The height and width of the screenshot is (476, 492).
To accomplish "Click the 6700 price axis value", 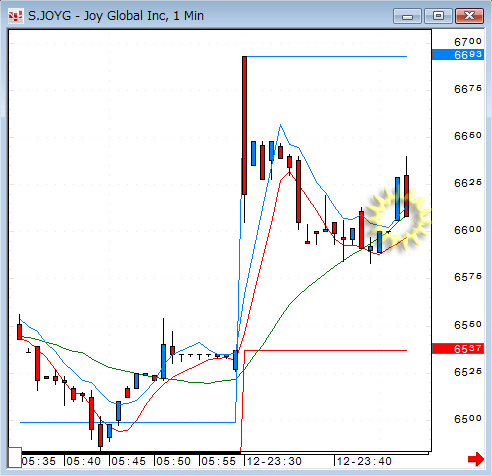I will click(468, 42).
